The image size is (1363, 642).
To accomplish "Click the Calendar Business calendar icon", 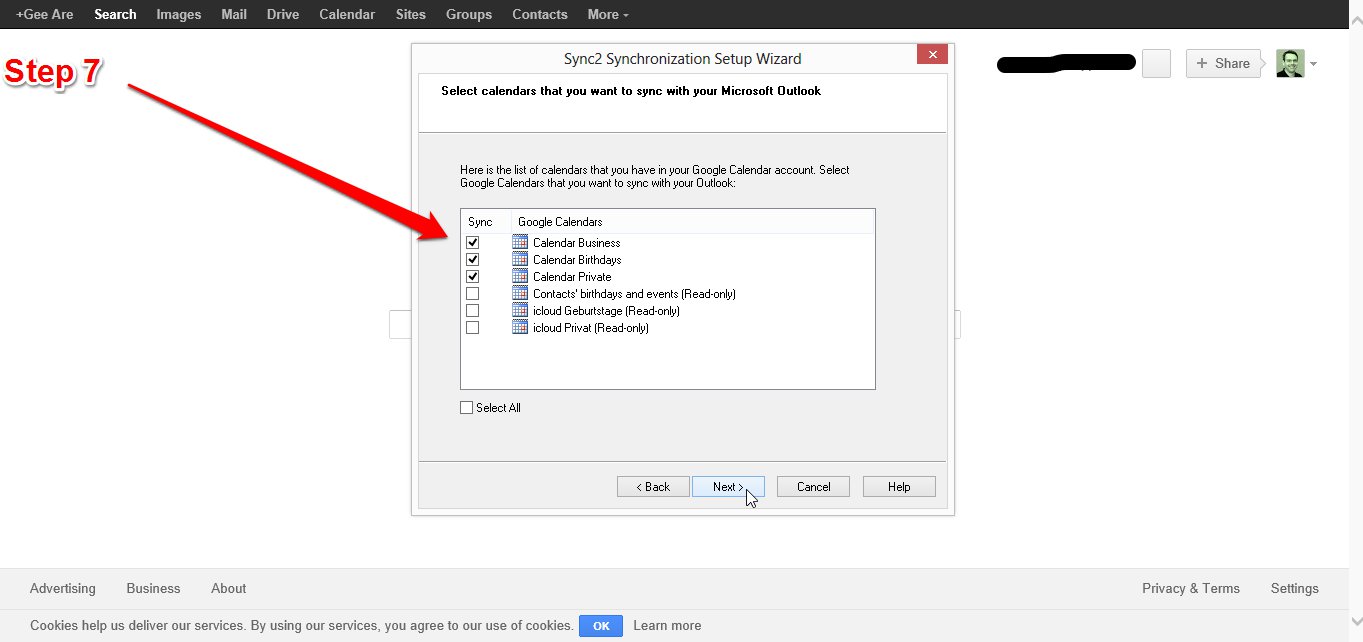I will coord(519,242).
